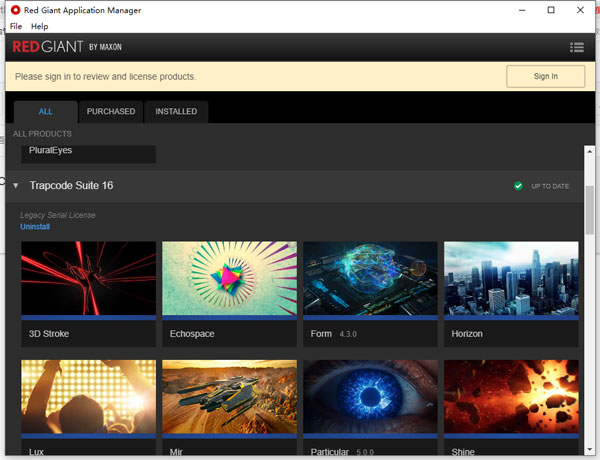Choose the Horizon cityscape thumbnail
Viewport: 600px width, 460px height.
point(511,279)
